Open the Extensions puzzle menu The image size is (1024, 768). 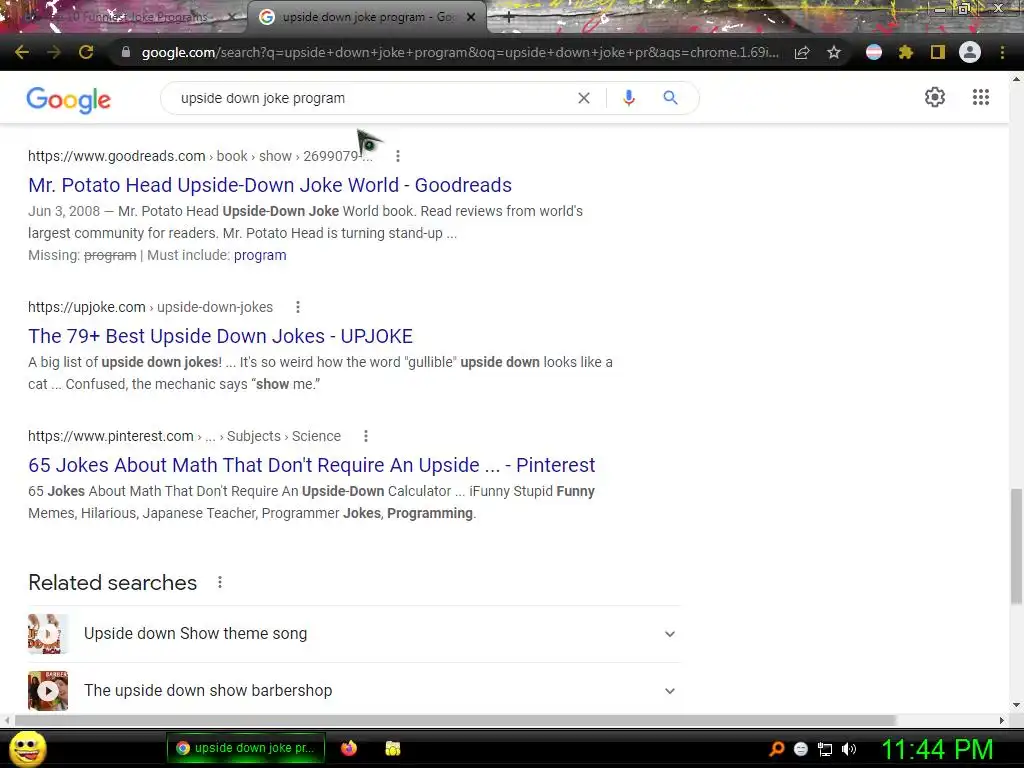coord(906,52)
